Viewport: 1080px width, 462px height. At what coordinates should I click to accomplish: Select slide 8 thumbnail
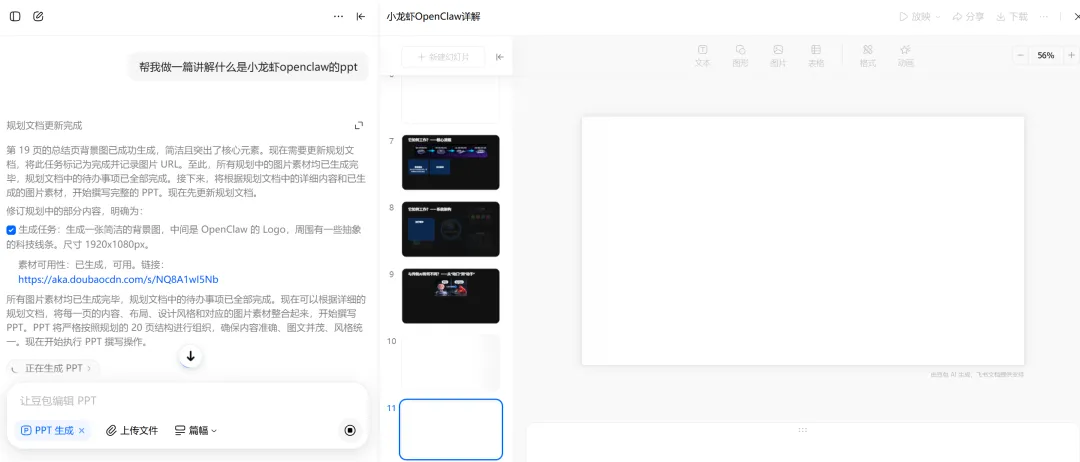click(x=450, y=229)
